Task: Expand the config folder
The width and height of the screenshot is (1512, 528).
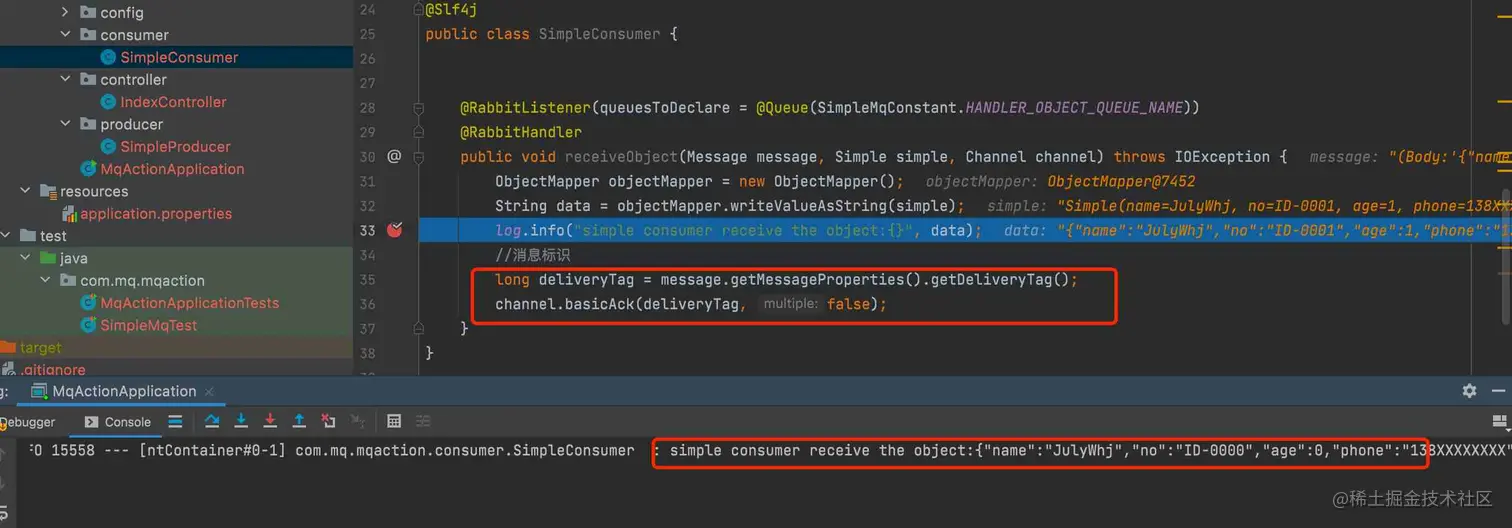Action: tap(66, 12)
